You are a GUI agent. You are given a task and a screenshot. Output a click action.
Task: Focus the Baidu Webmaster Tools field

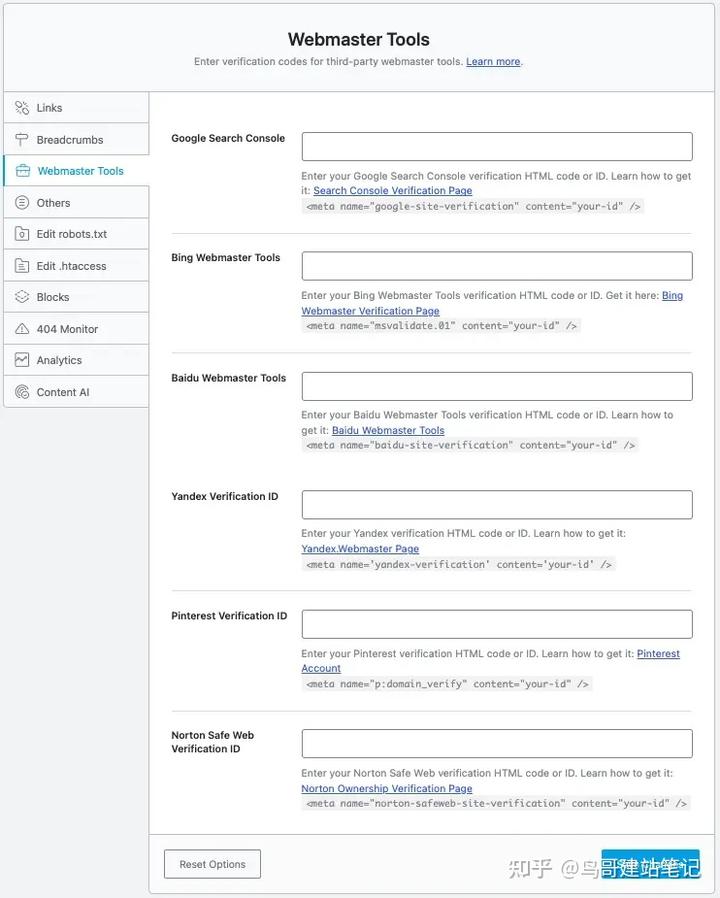(497, 387)
